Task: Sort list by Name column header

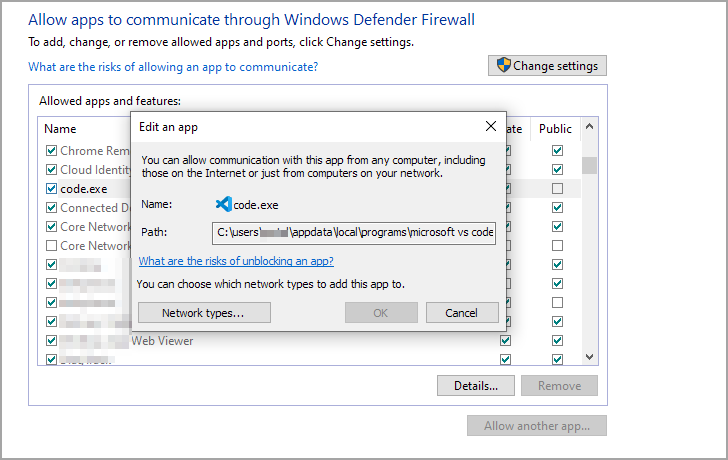Action: tap(61, 129)
